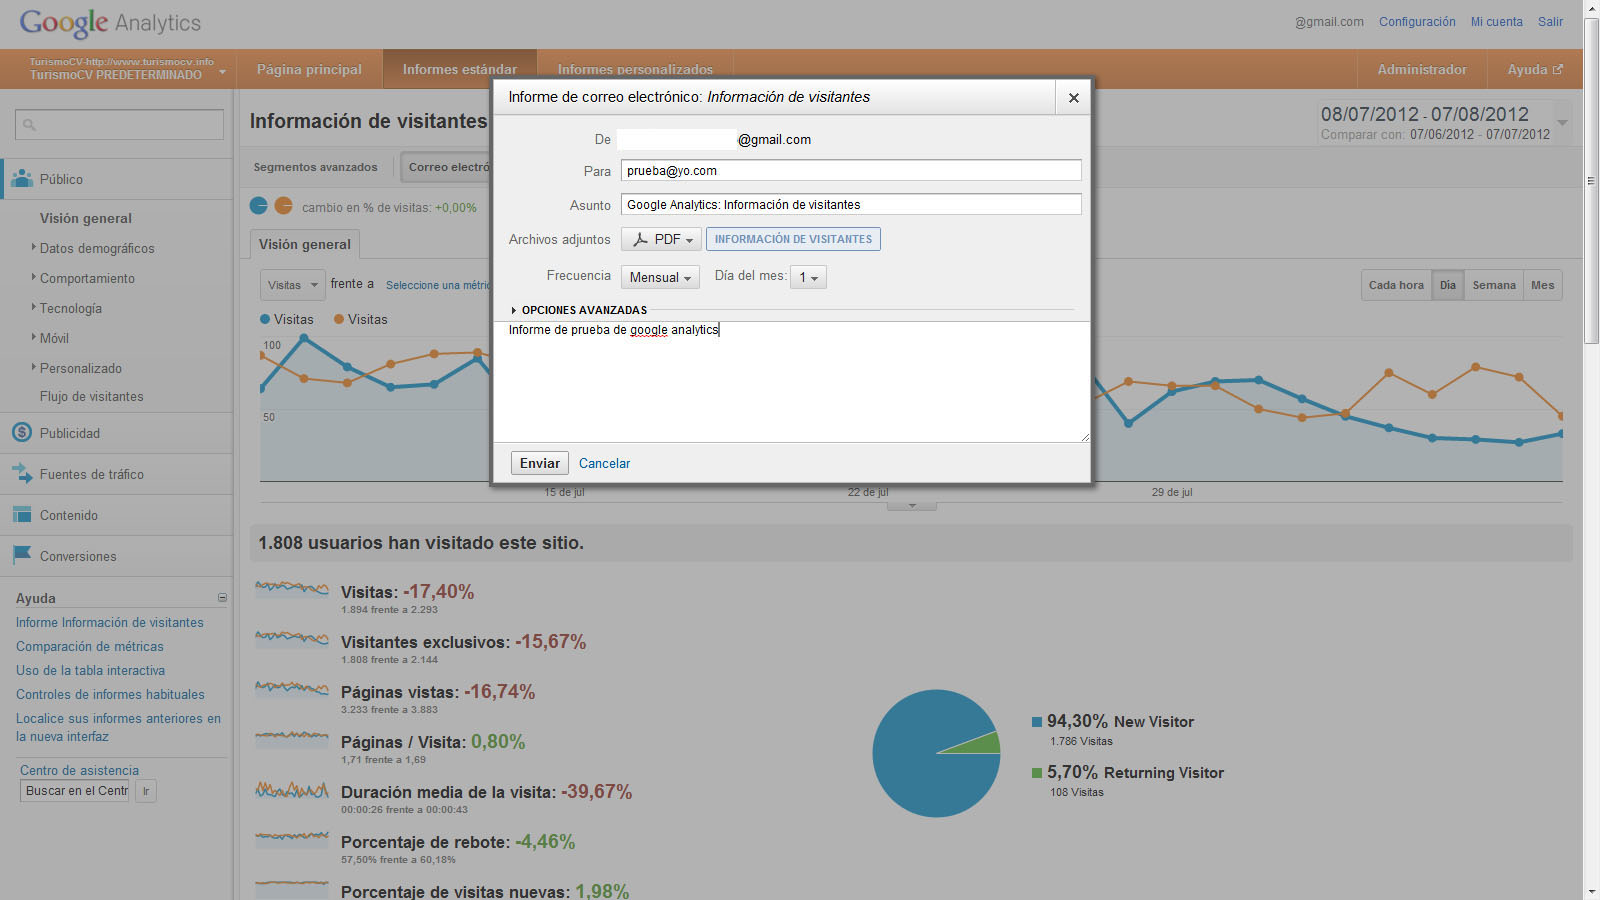The image size is (1600, 900).
Task: Select the Cada hora chart granularity
Action: point(1396,285)
